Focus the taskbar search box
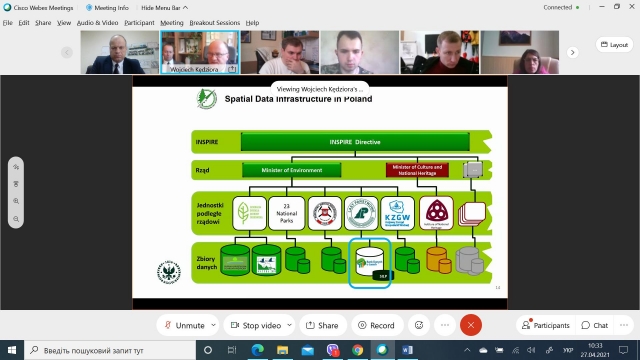 pyautogui.click(x=110, y=350)
